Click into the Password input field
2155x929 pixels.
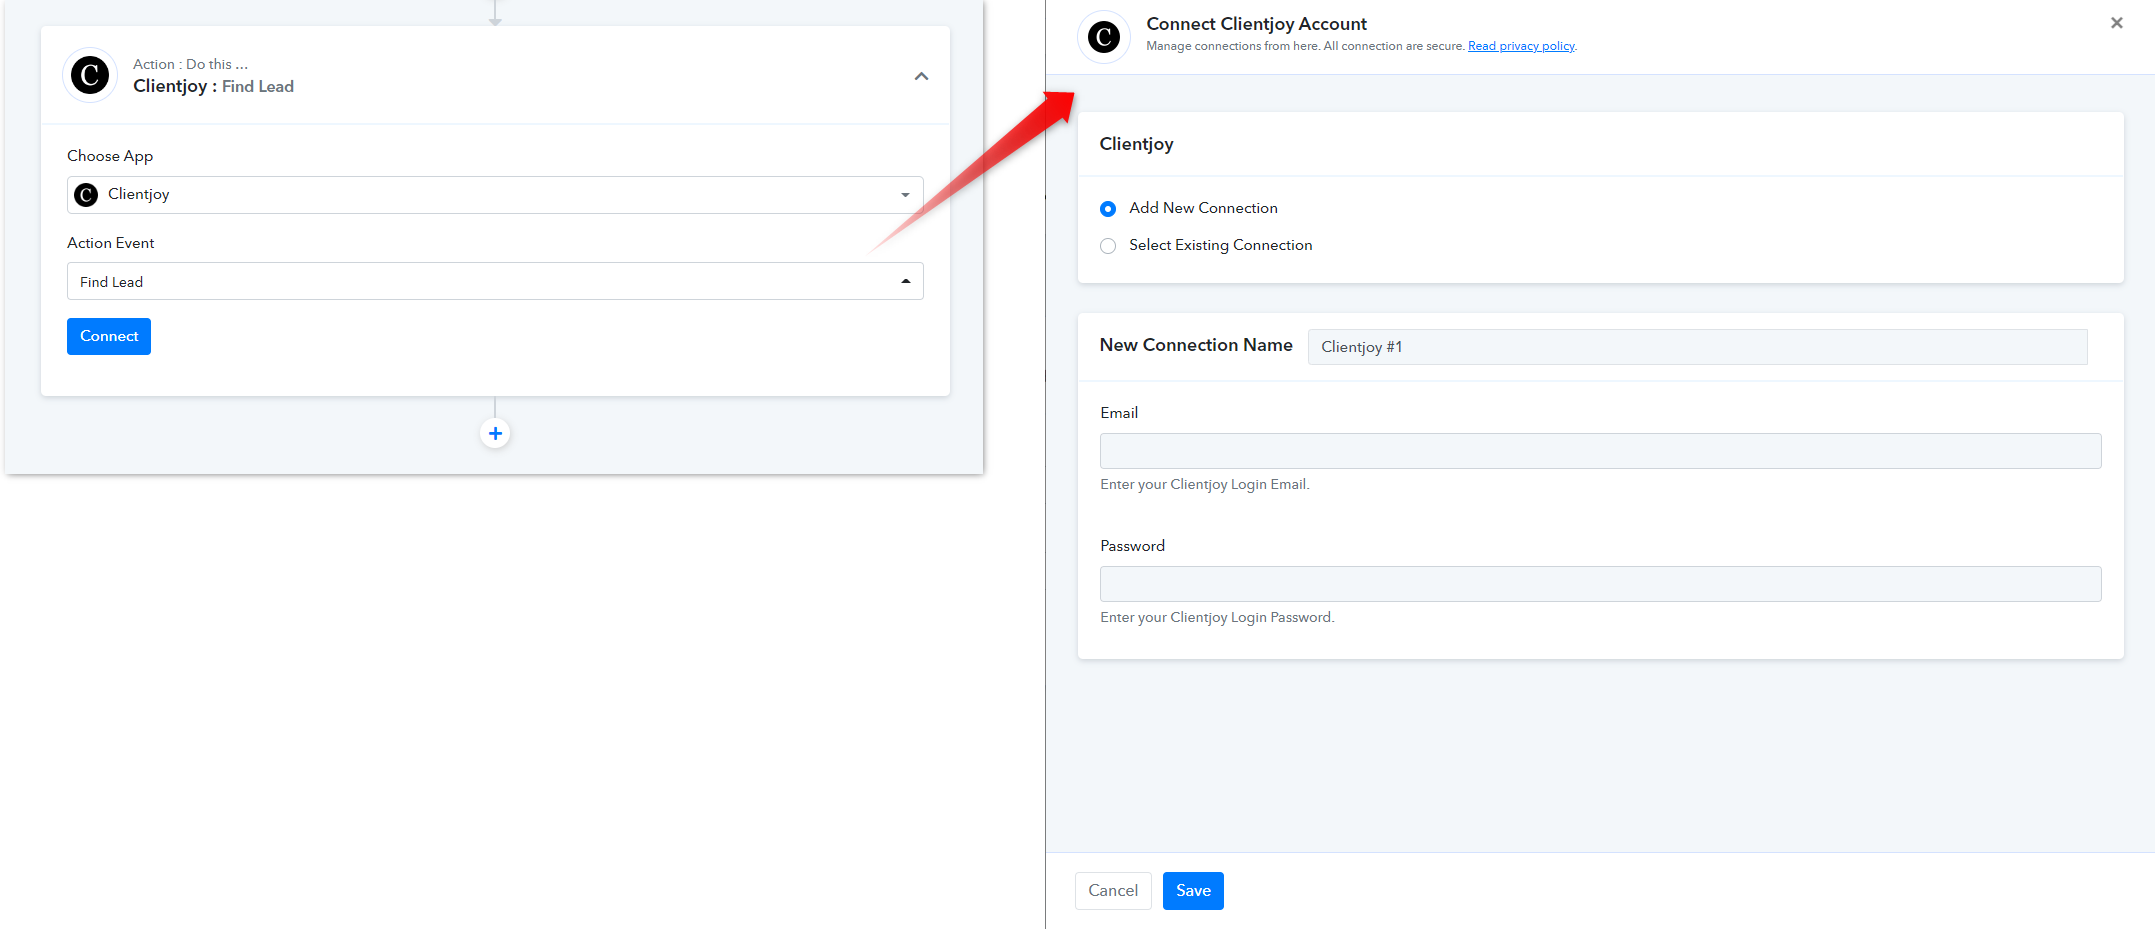point(1600,584)
